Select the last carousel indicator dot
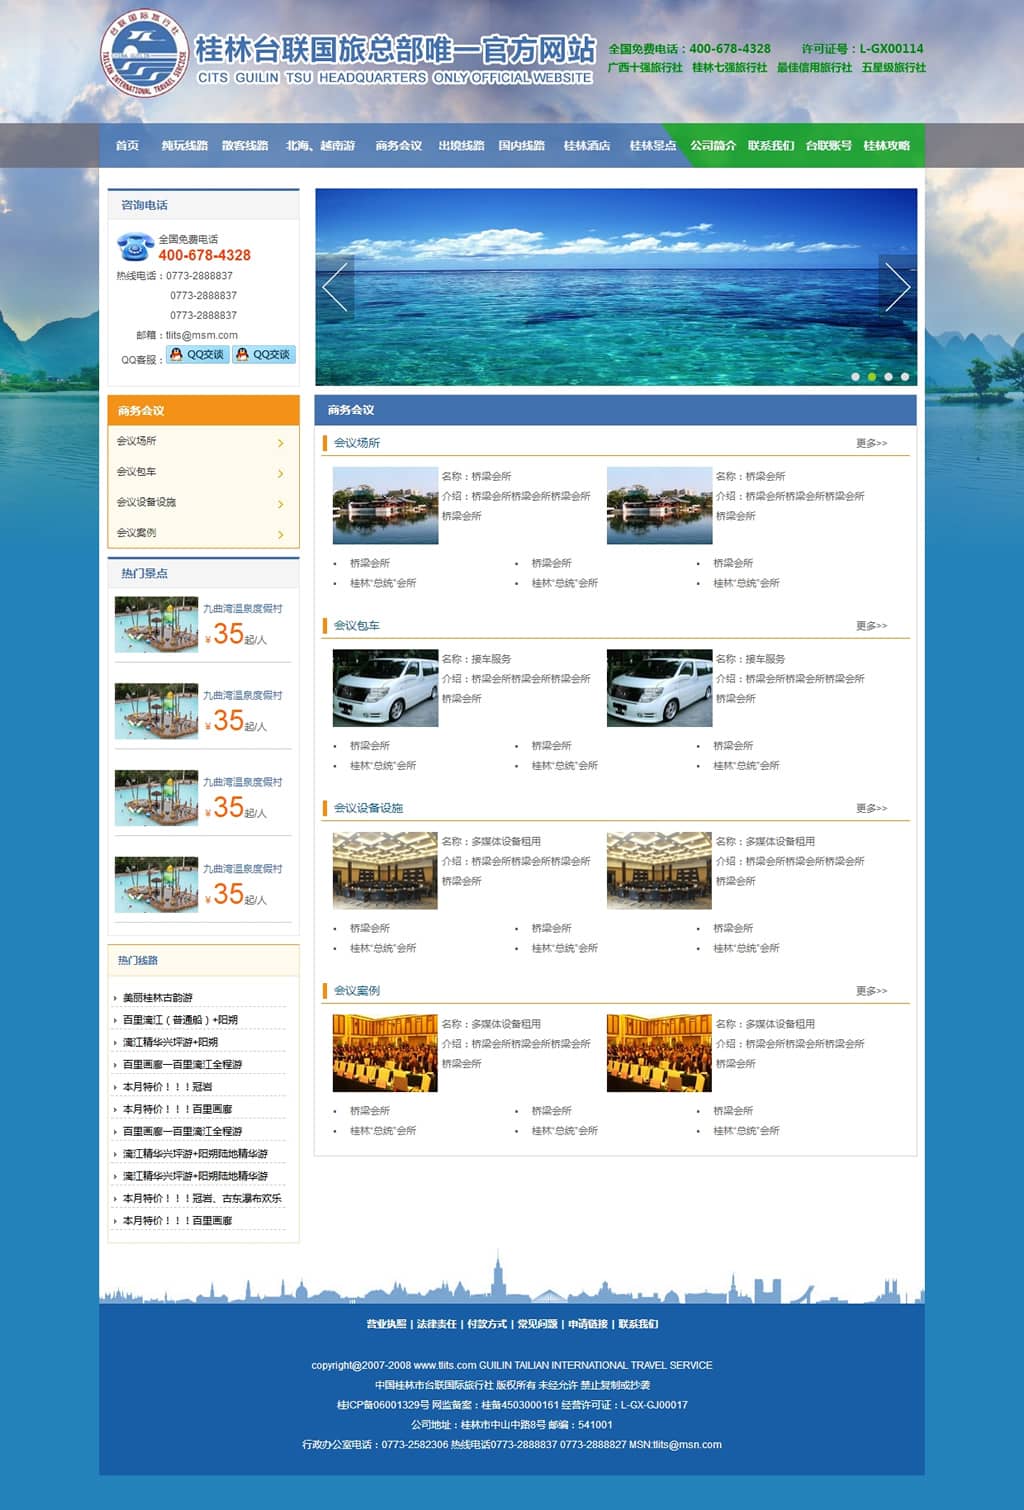 pyautogui.click(x=905, y=377)
